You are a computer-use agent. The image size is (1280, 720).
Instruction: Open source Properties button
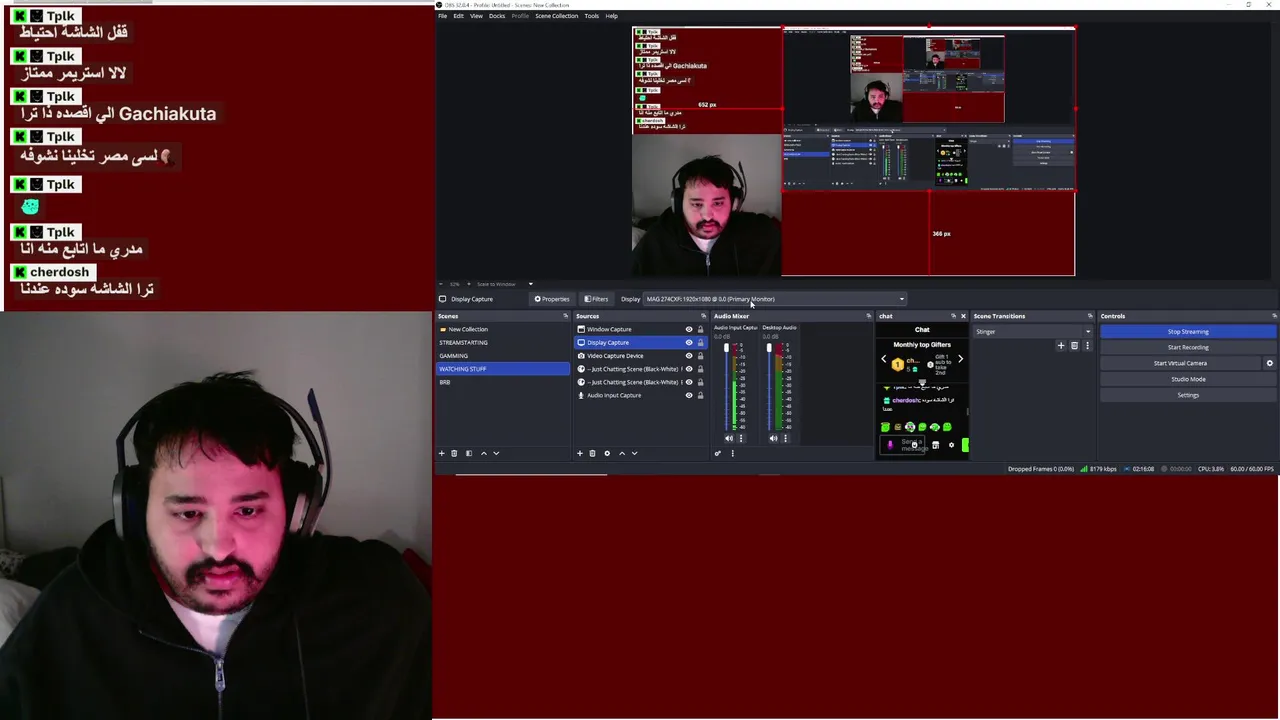[x=552, y=299]
